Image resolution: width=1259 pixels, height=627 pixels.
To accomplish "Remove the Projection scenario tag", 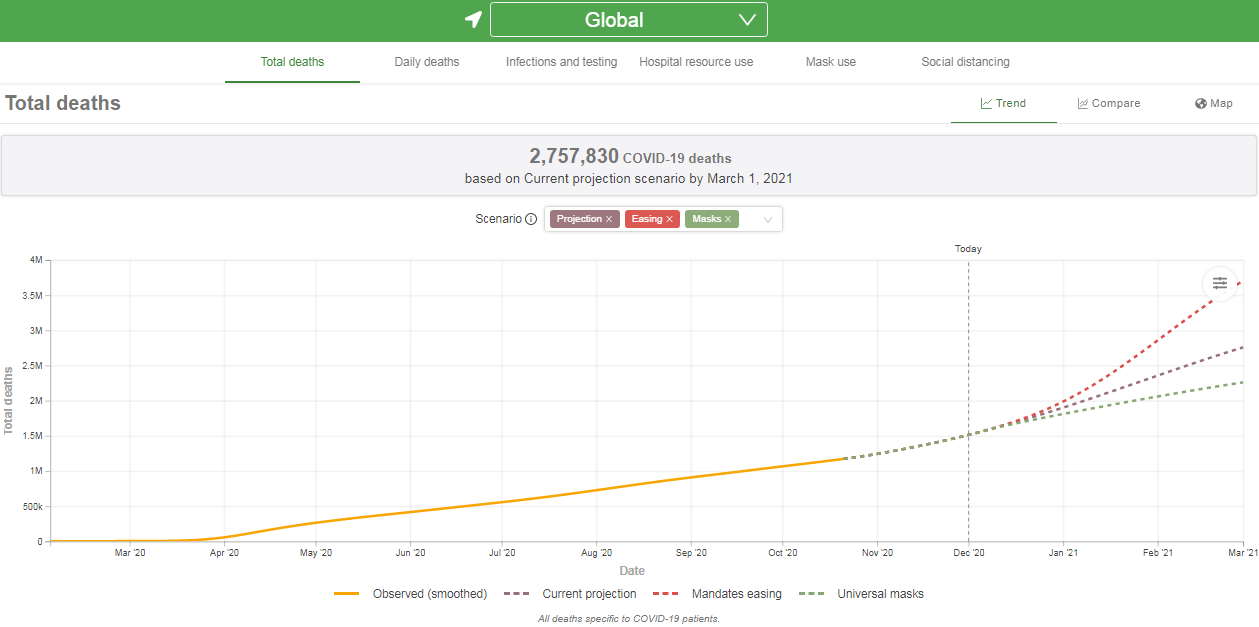I will point(609,219).
